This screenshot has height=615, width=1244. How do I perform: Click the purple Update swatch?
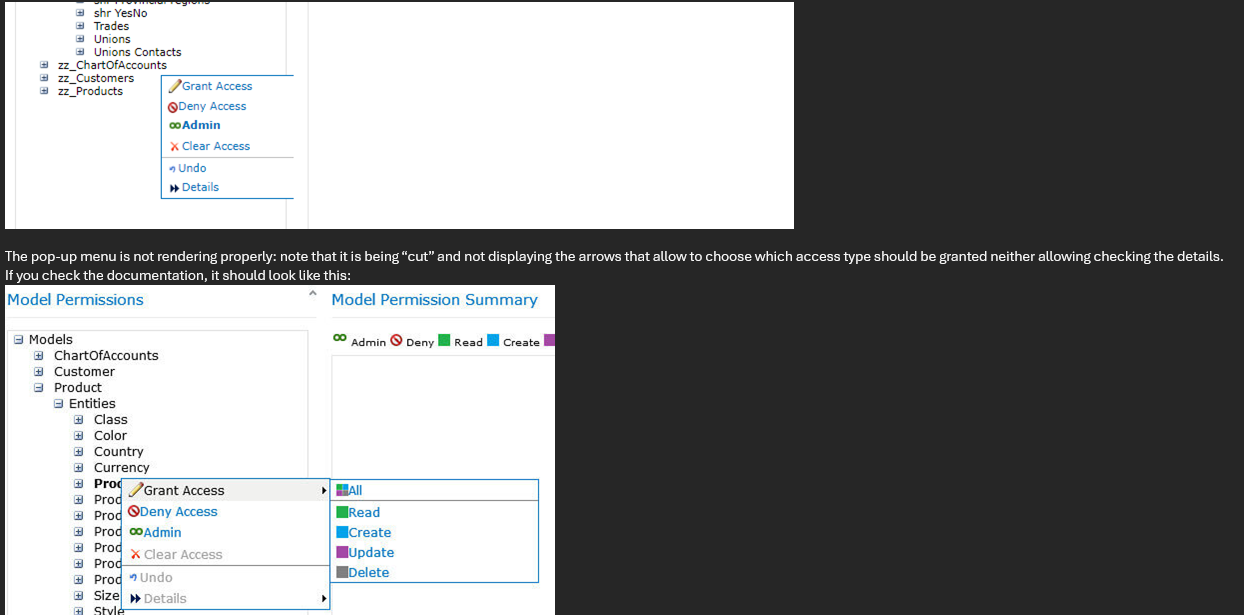click(x=343, y=551)
